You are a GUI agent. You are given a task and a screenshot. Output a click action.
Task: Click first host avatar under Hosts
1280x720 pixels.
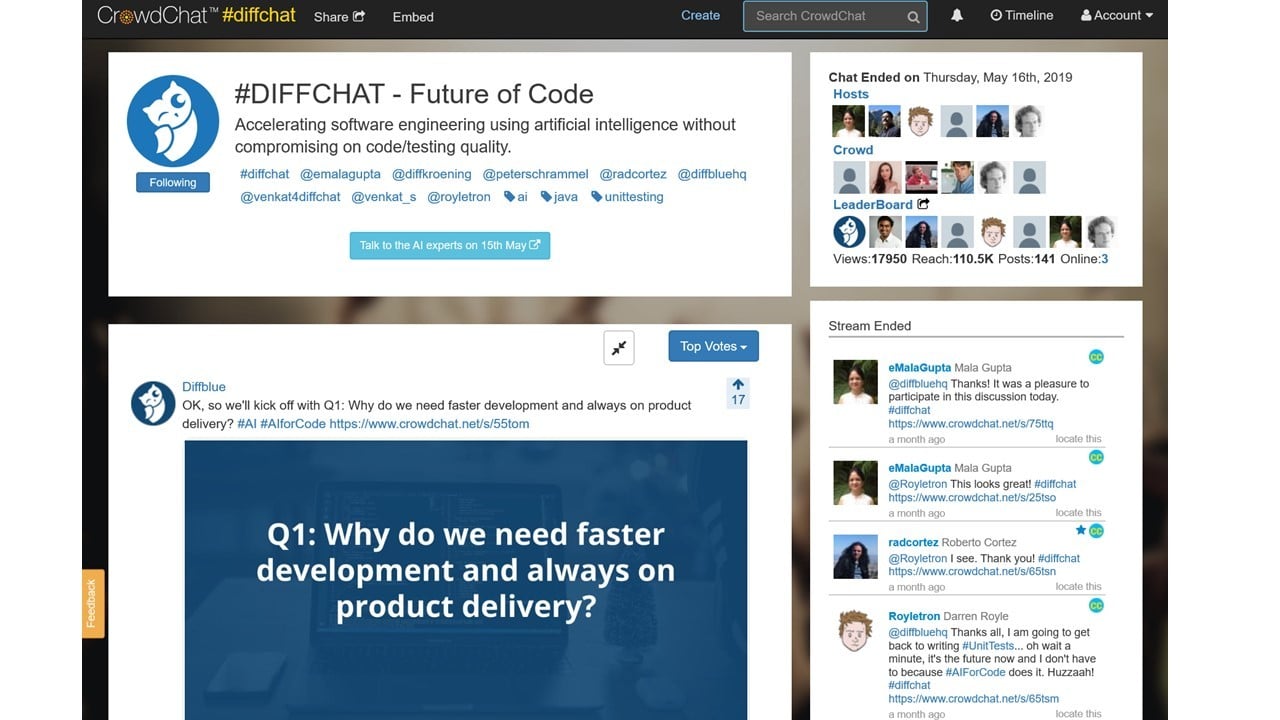849,121
